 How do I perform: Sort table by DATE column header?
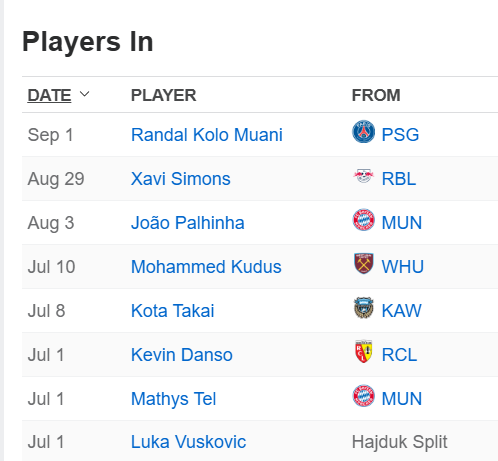pyautogui.click(x=49, y=95)
